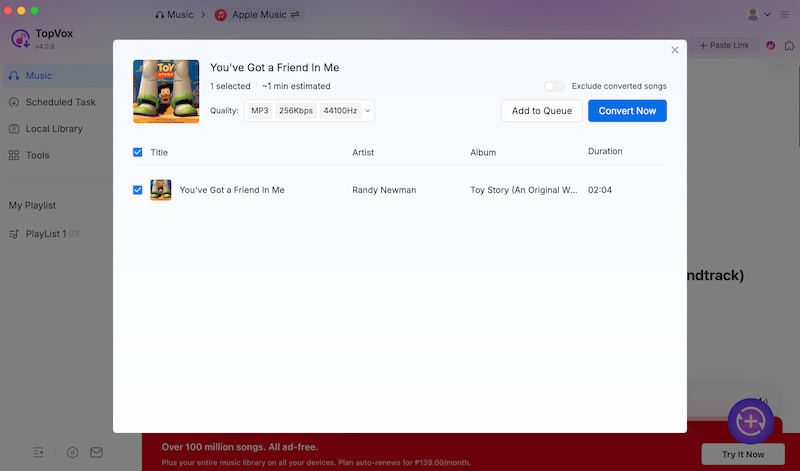Click the MP3 format tag

(x=260, y=111)
